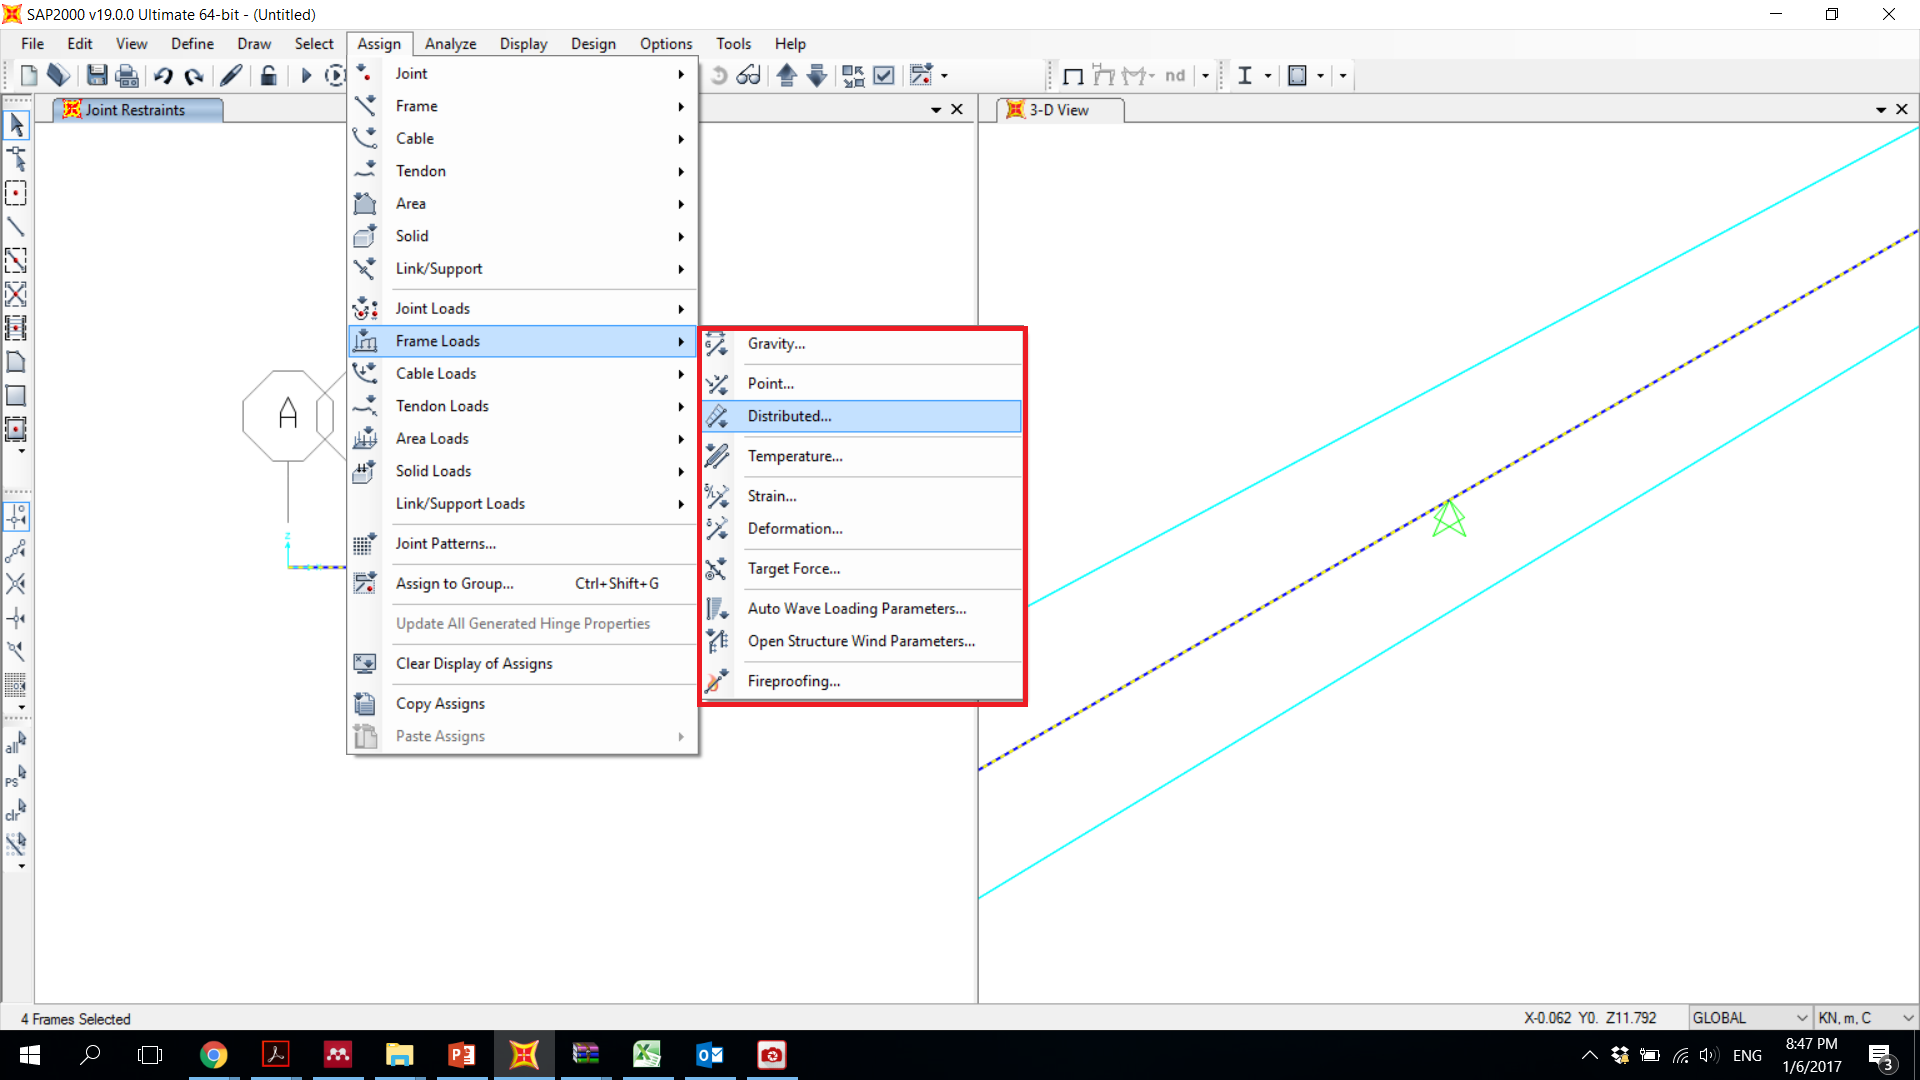Click the New Model toolbar icon
1920x1080 pixels.
point(29,75)
